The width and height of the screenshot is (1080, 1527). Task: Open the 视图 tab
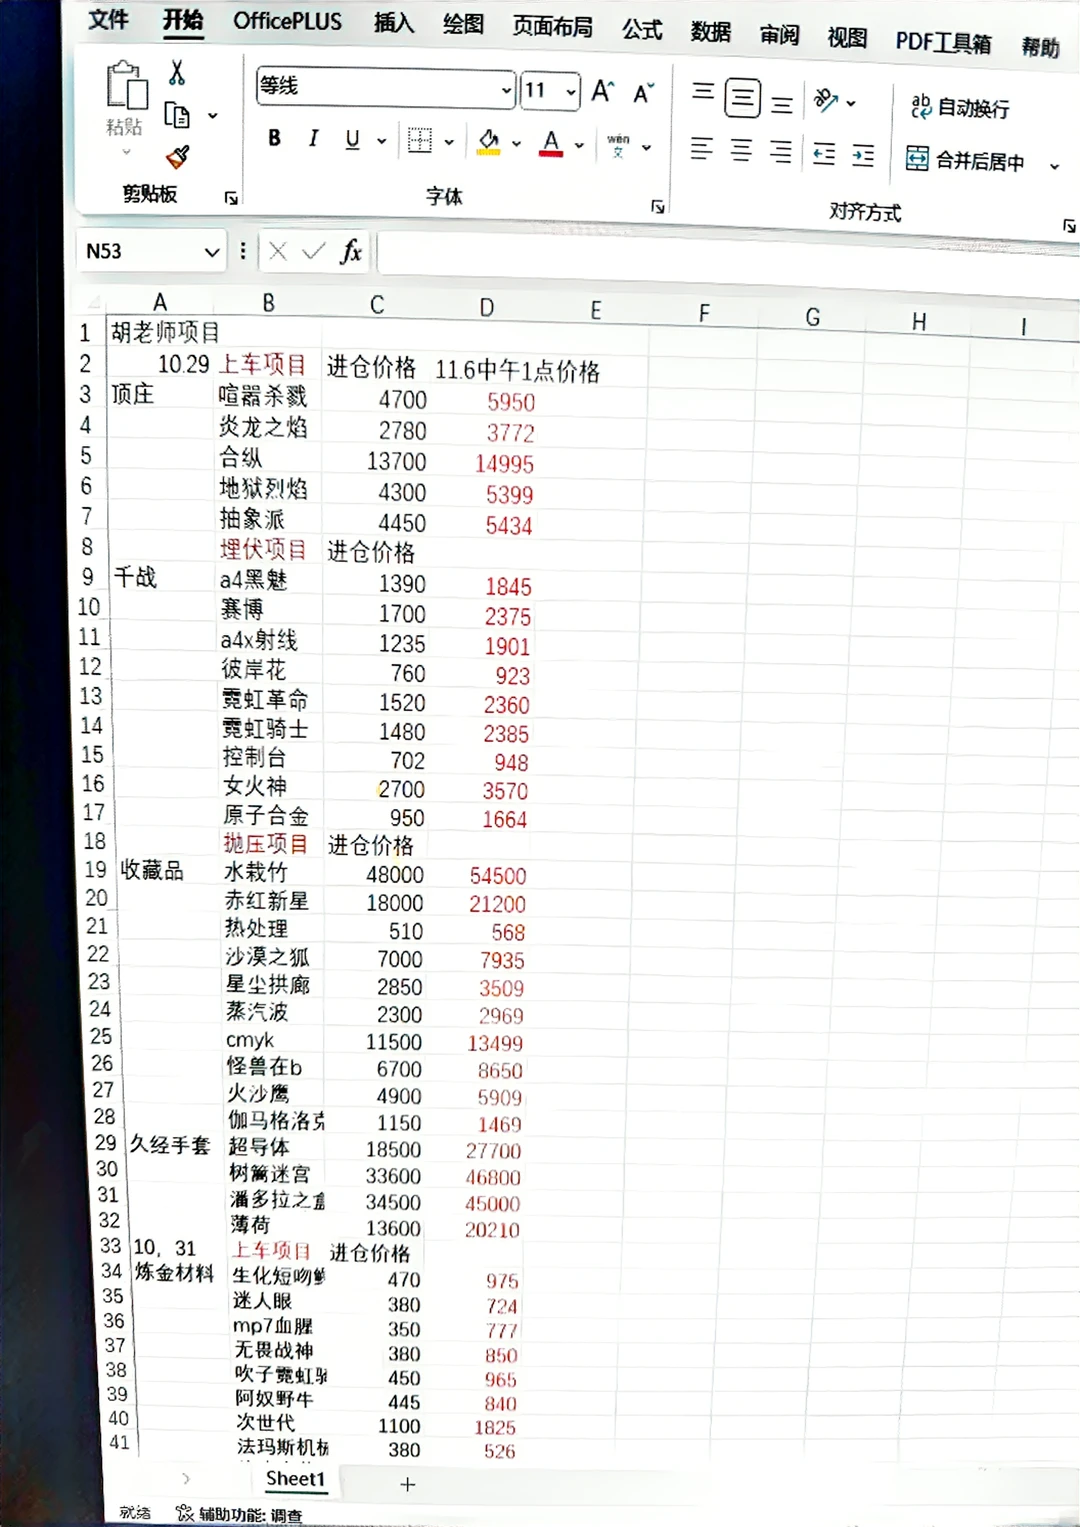pyautogui.click(x=847, y=37)
